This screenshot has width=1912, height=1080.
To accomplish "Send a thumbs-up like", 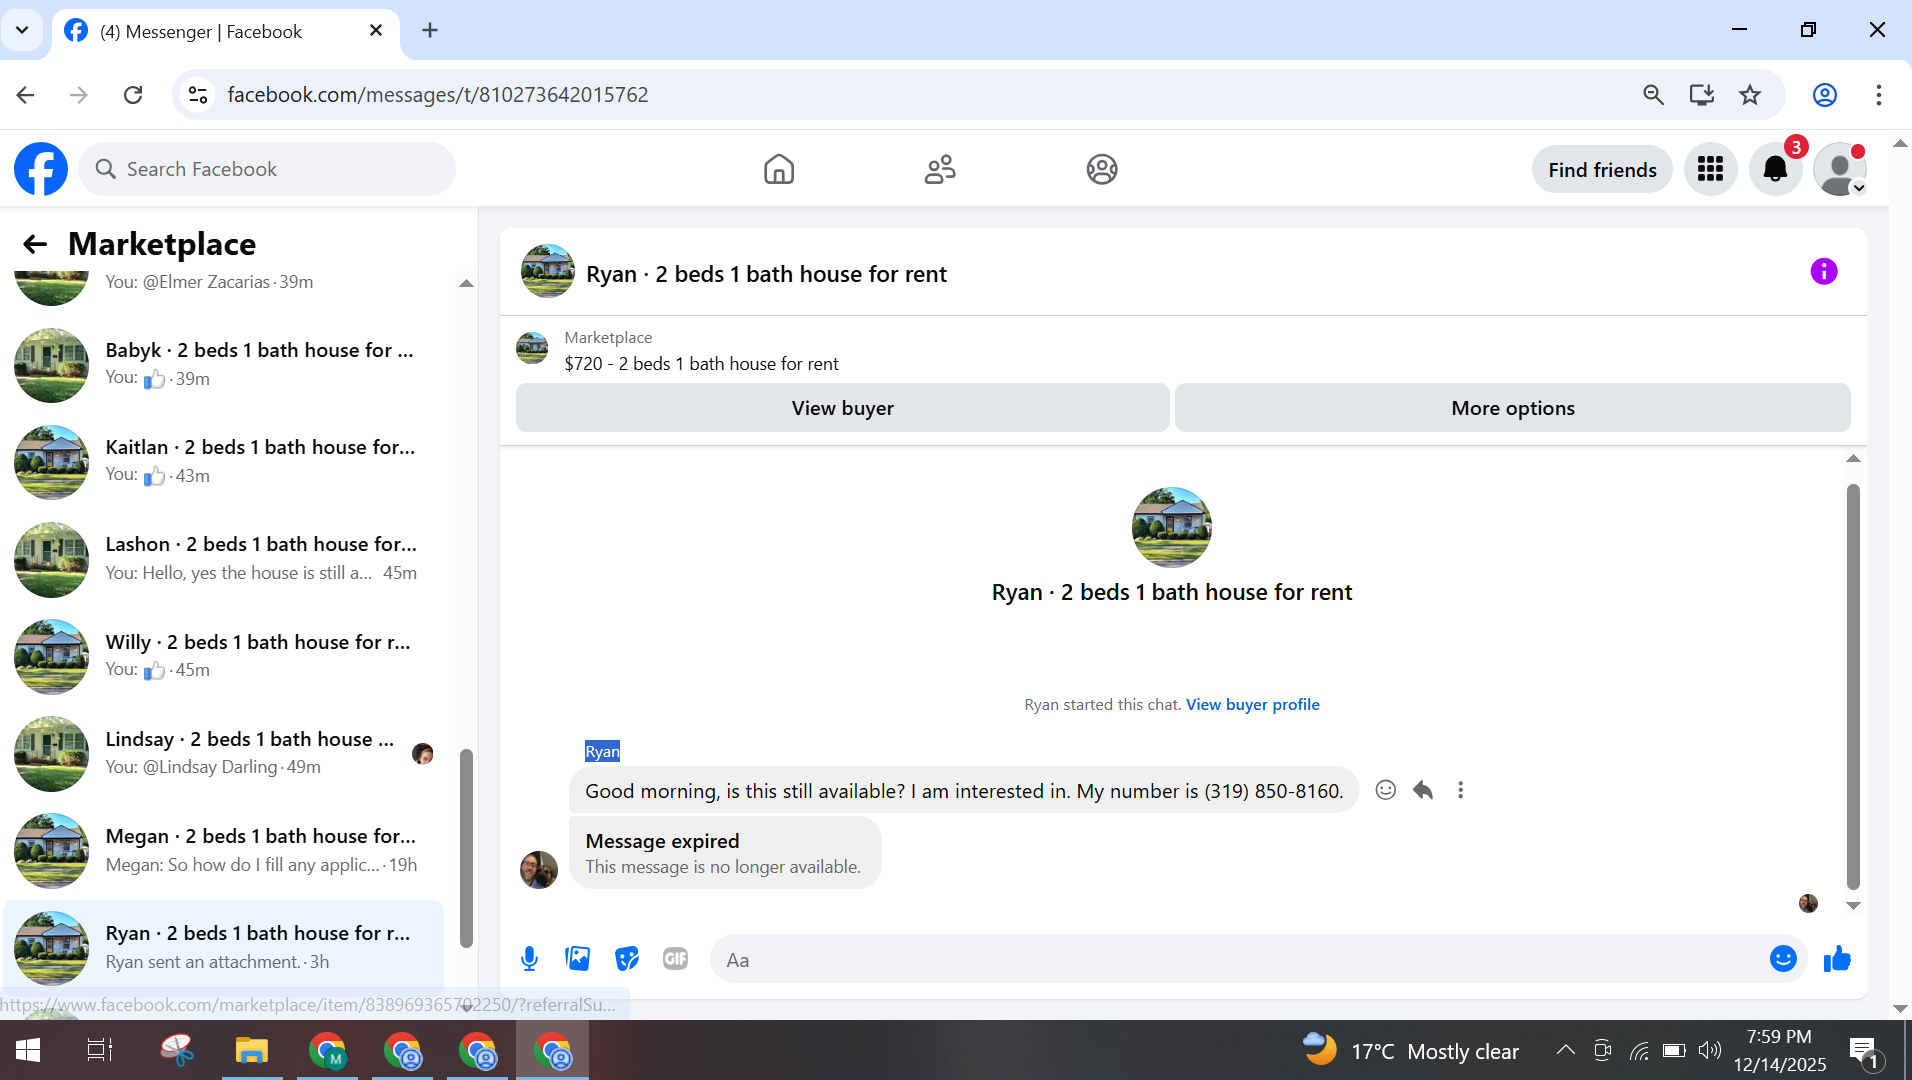I will (1837, 959).
